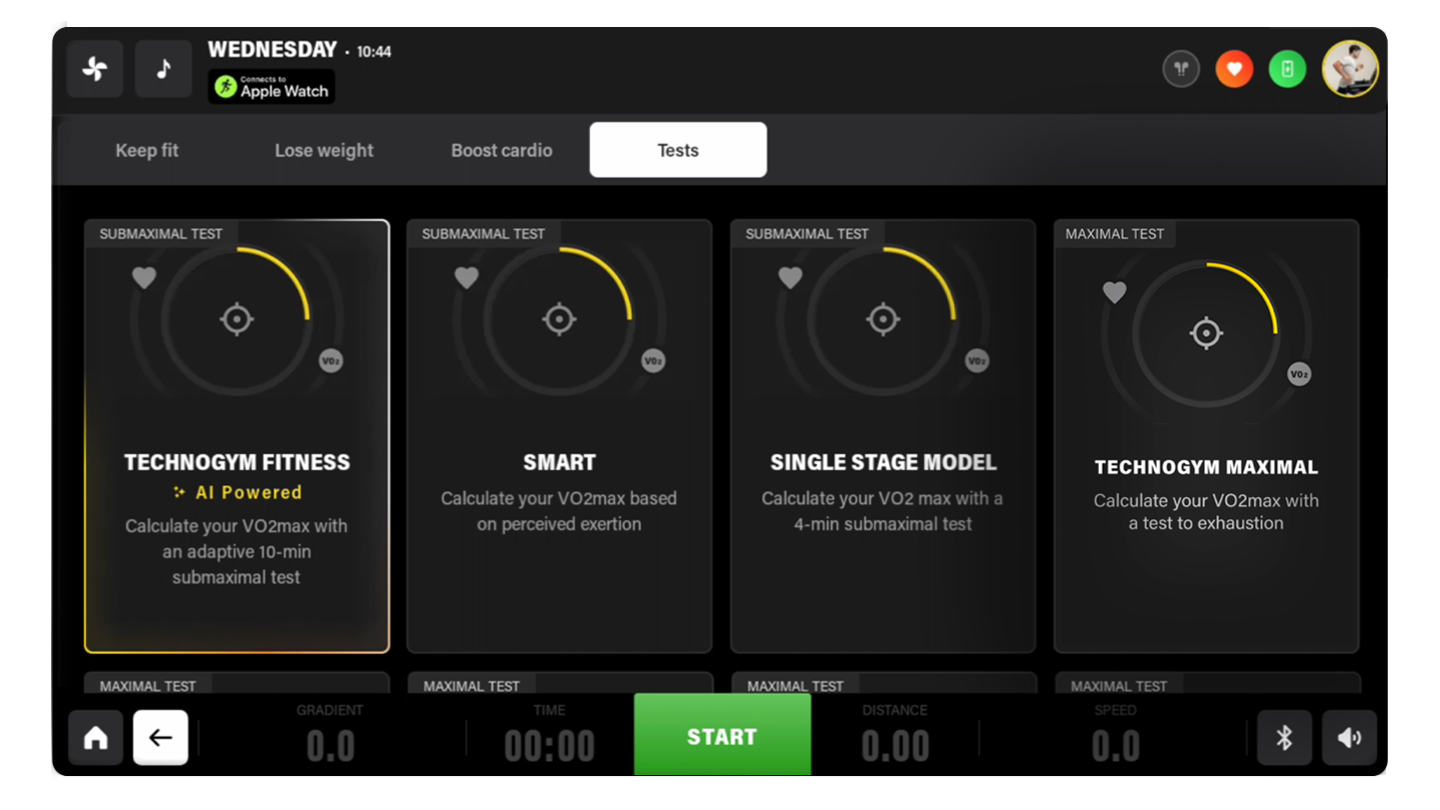1440x810 pixels.
Task: Go back with the arrow button
Action: (161, 738)
